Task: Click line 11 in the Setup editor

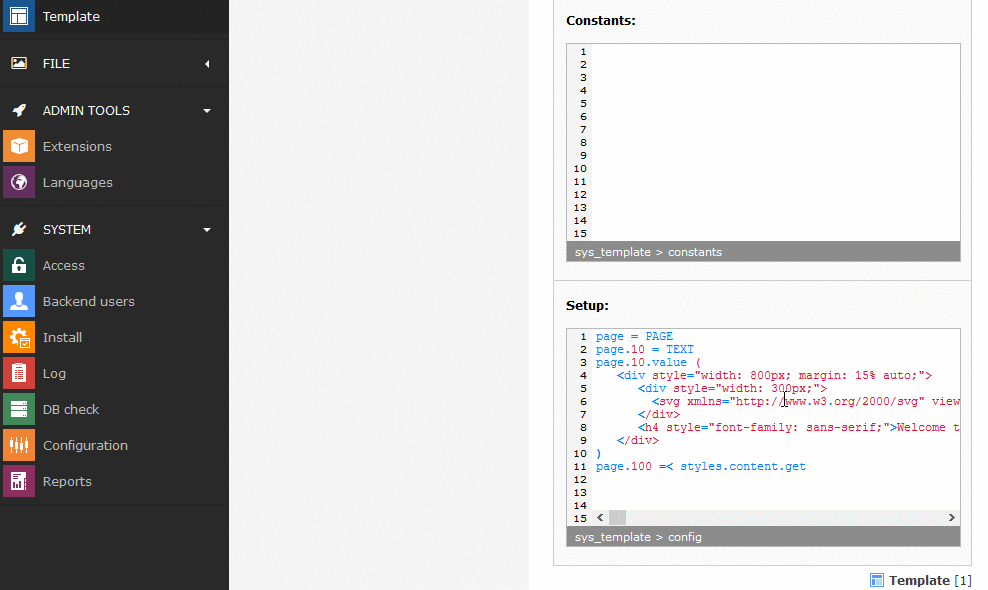Action: (700, 466)
